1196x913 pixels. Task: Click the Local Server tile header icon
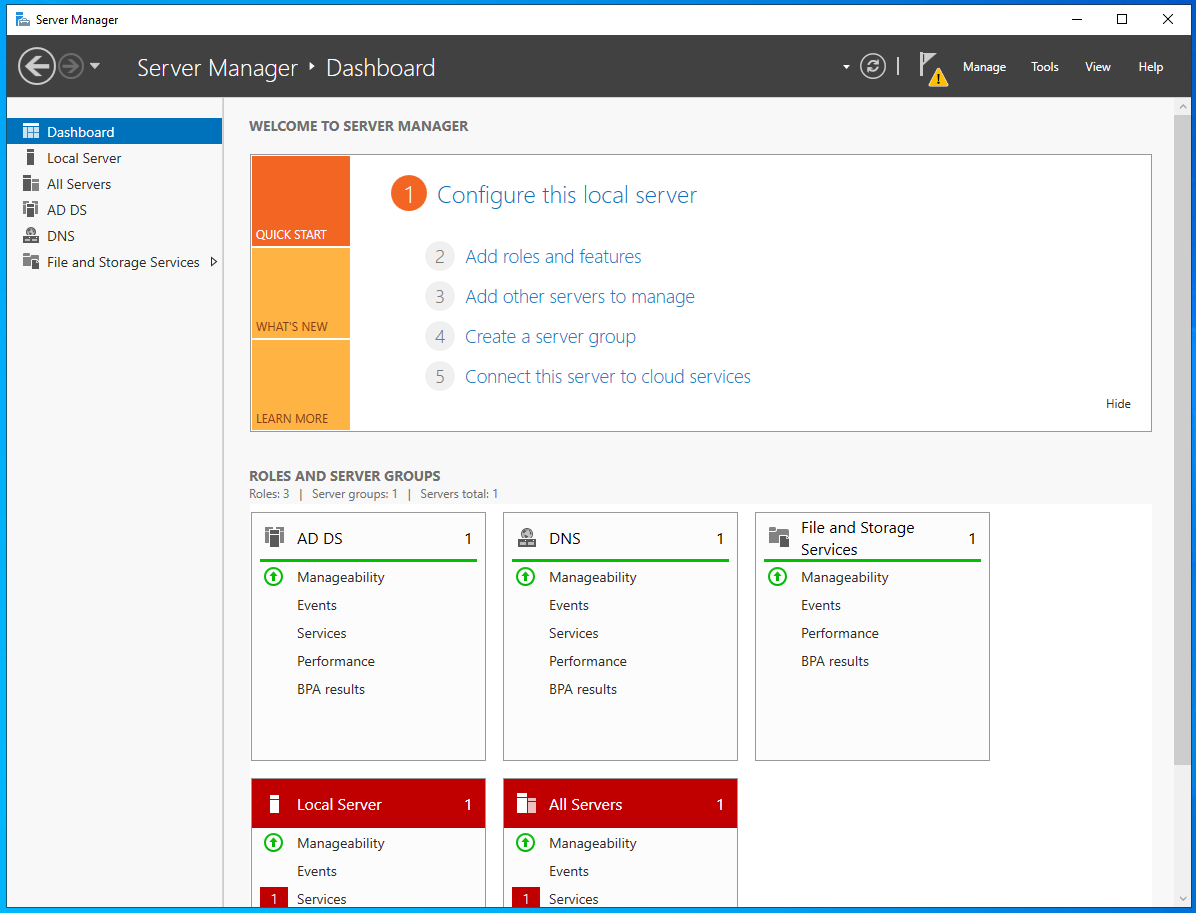[274, 804]
